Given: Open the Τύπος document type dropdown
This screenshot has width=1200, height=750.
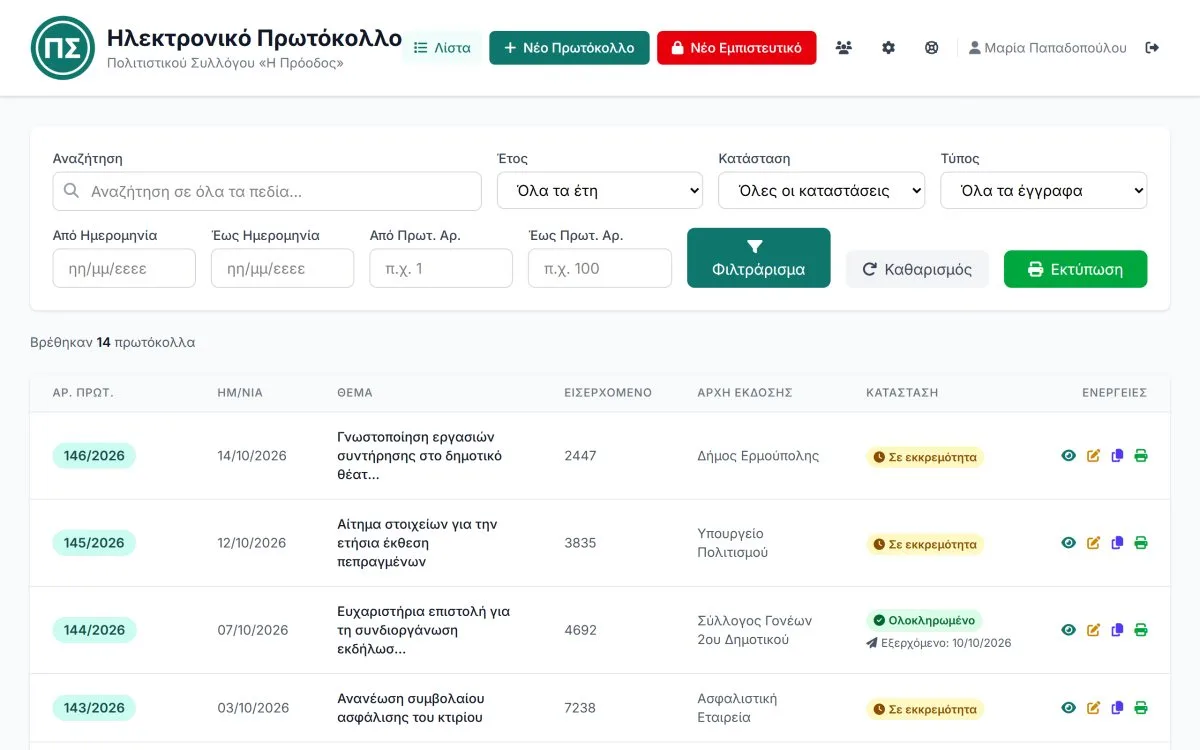Looking at the screenshot, I should point(1043,190).
